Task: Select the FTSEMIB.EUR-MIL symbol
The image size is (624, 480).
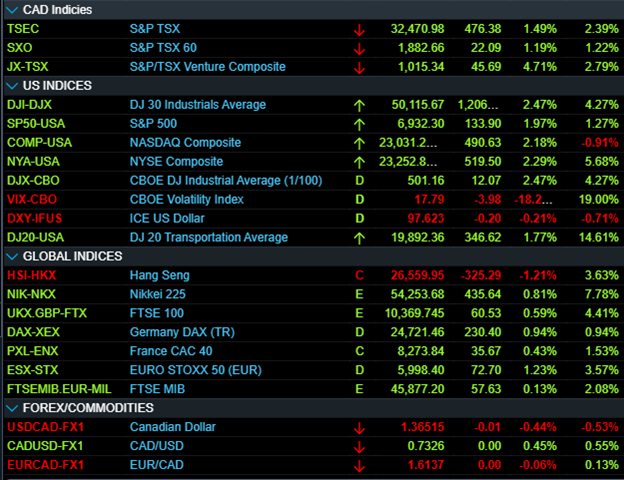Action: [x=60, y=389]
